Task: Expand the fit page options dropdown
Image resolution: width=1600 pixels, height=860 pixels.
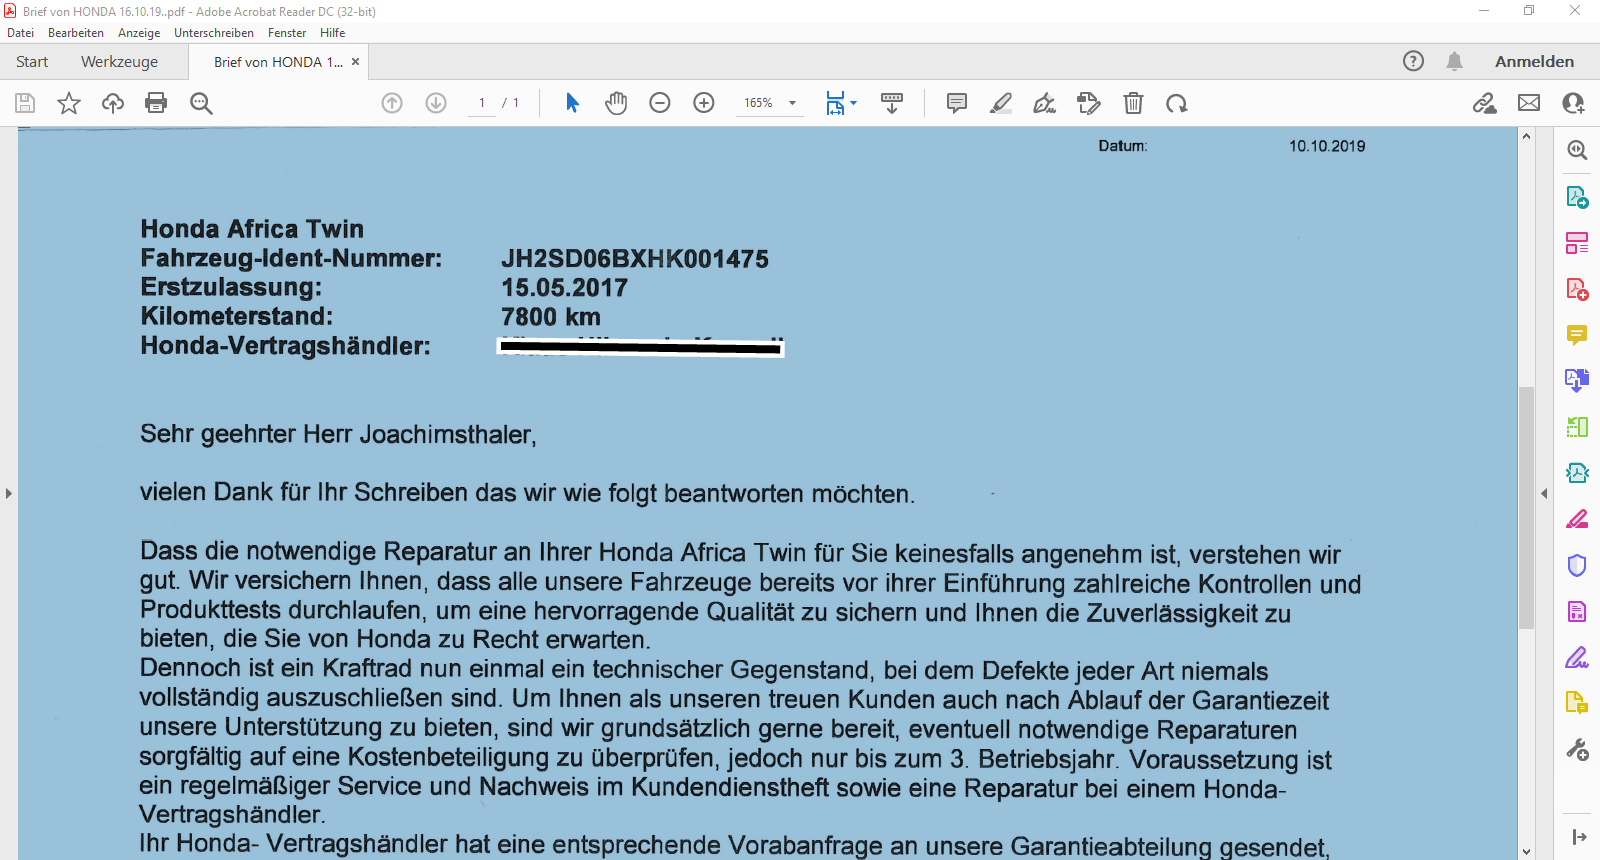Action: coord(853,103)
